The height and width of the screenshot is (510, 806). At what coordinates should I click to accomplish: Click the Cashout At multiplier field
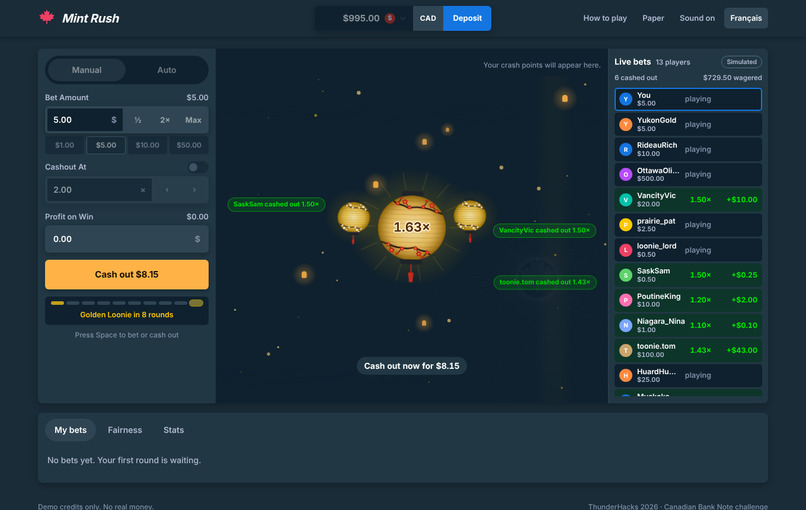click(99, 190)
